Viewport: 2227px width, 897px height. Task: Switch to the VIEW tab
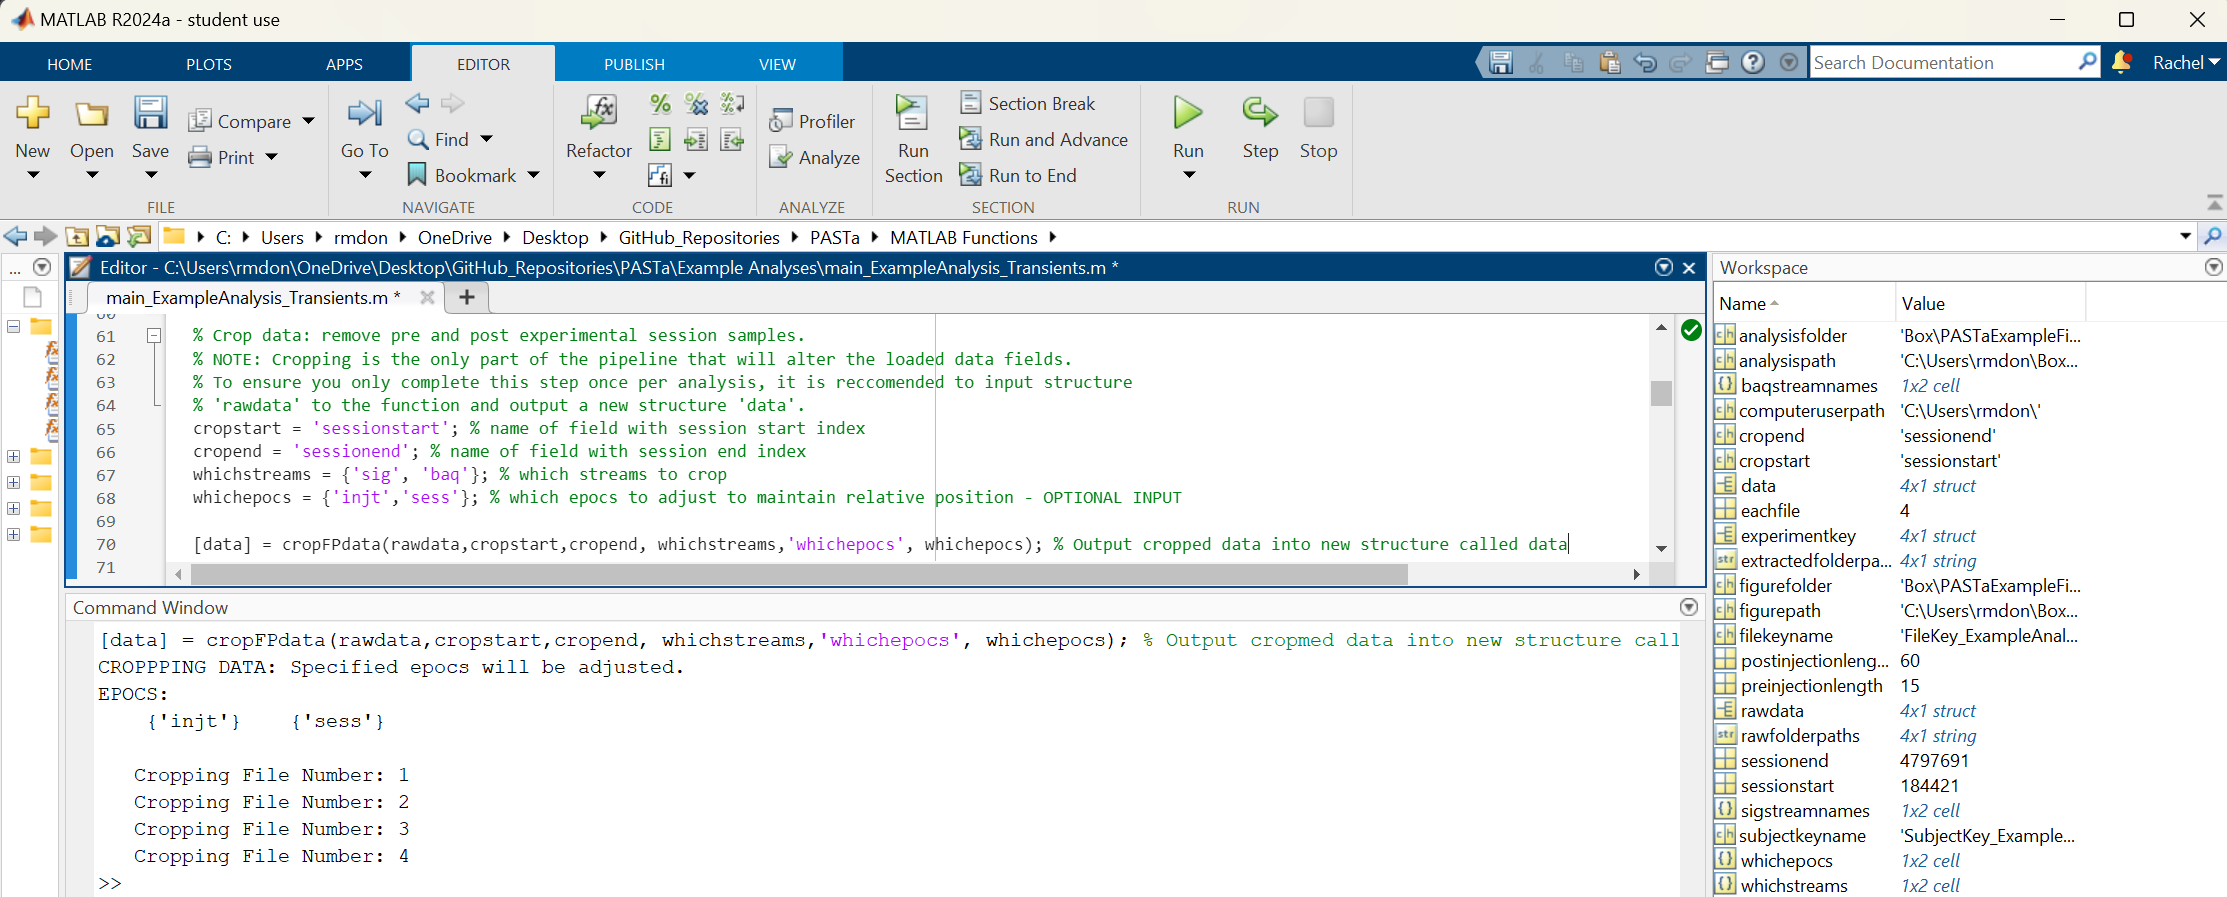click(777, 64)
